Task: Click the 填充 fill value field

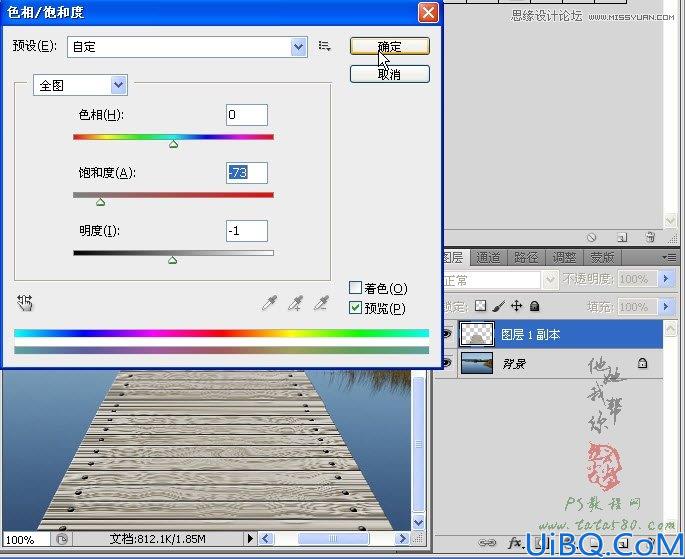Action: coord(637,307)
